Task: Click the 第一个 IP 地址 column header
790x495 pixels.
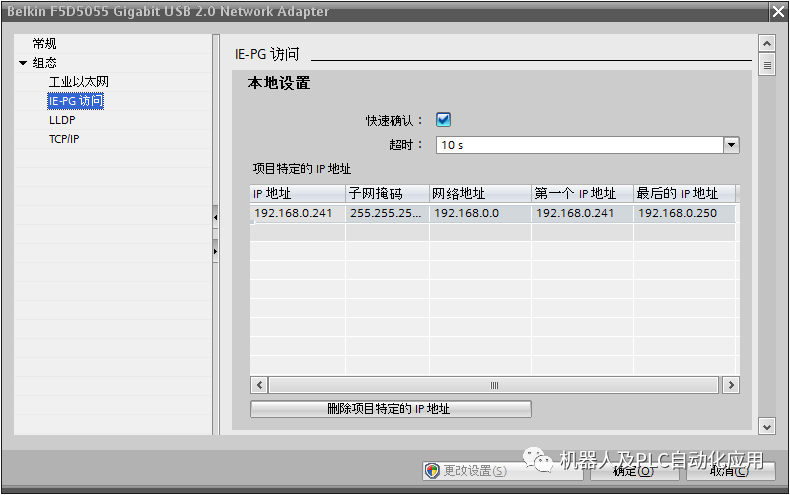Action: 582,194
